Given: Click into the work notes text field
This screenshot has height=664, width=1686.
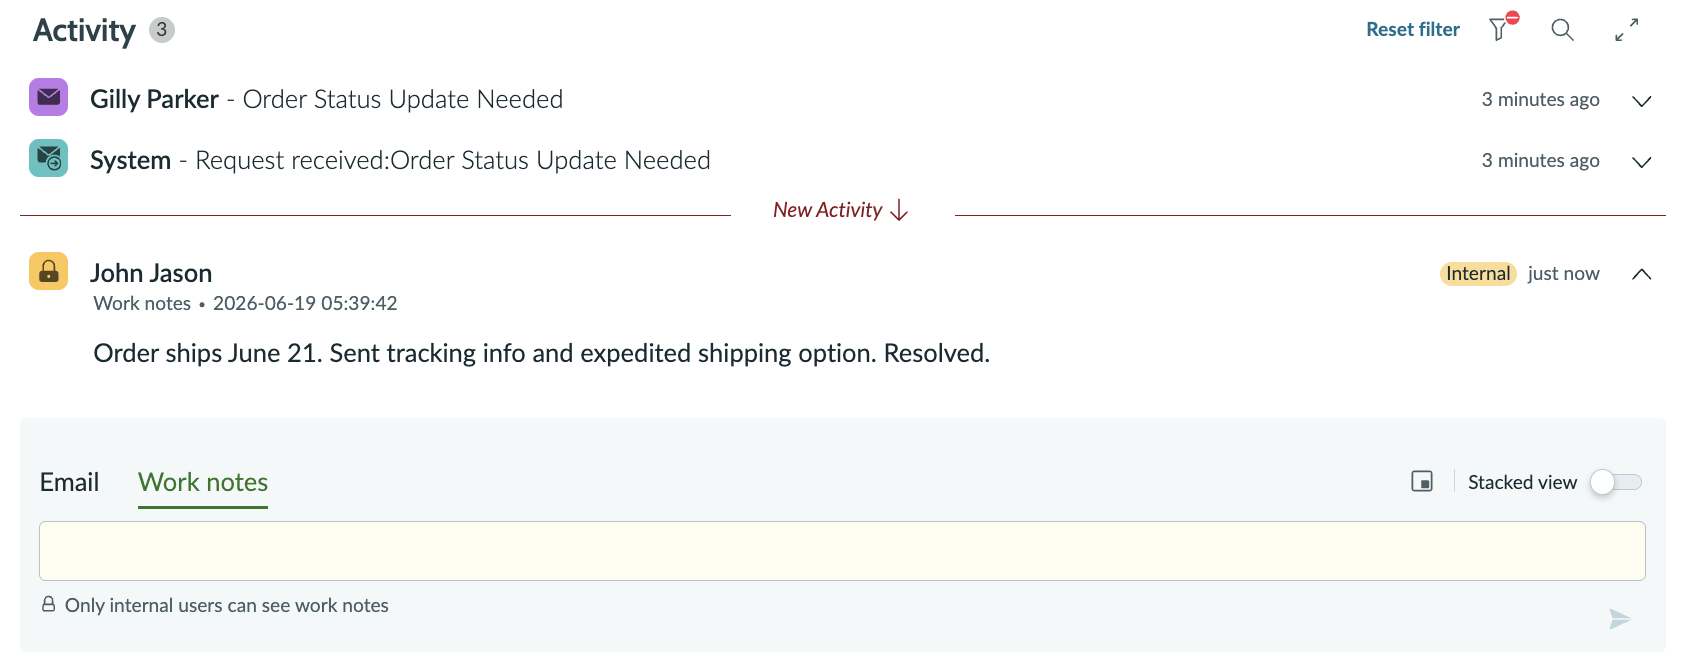Looking at the screenshot, I should coord(842,551).
